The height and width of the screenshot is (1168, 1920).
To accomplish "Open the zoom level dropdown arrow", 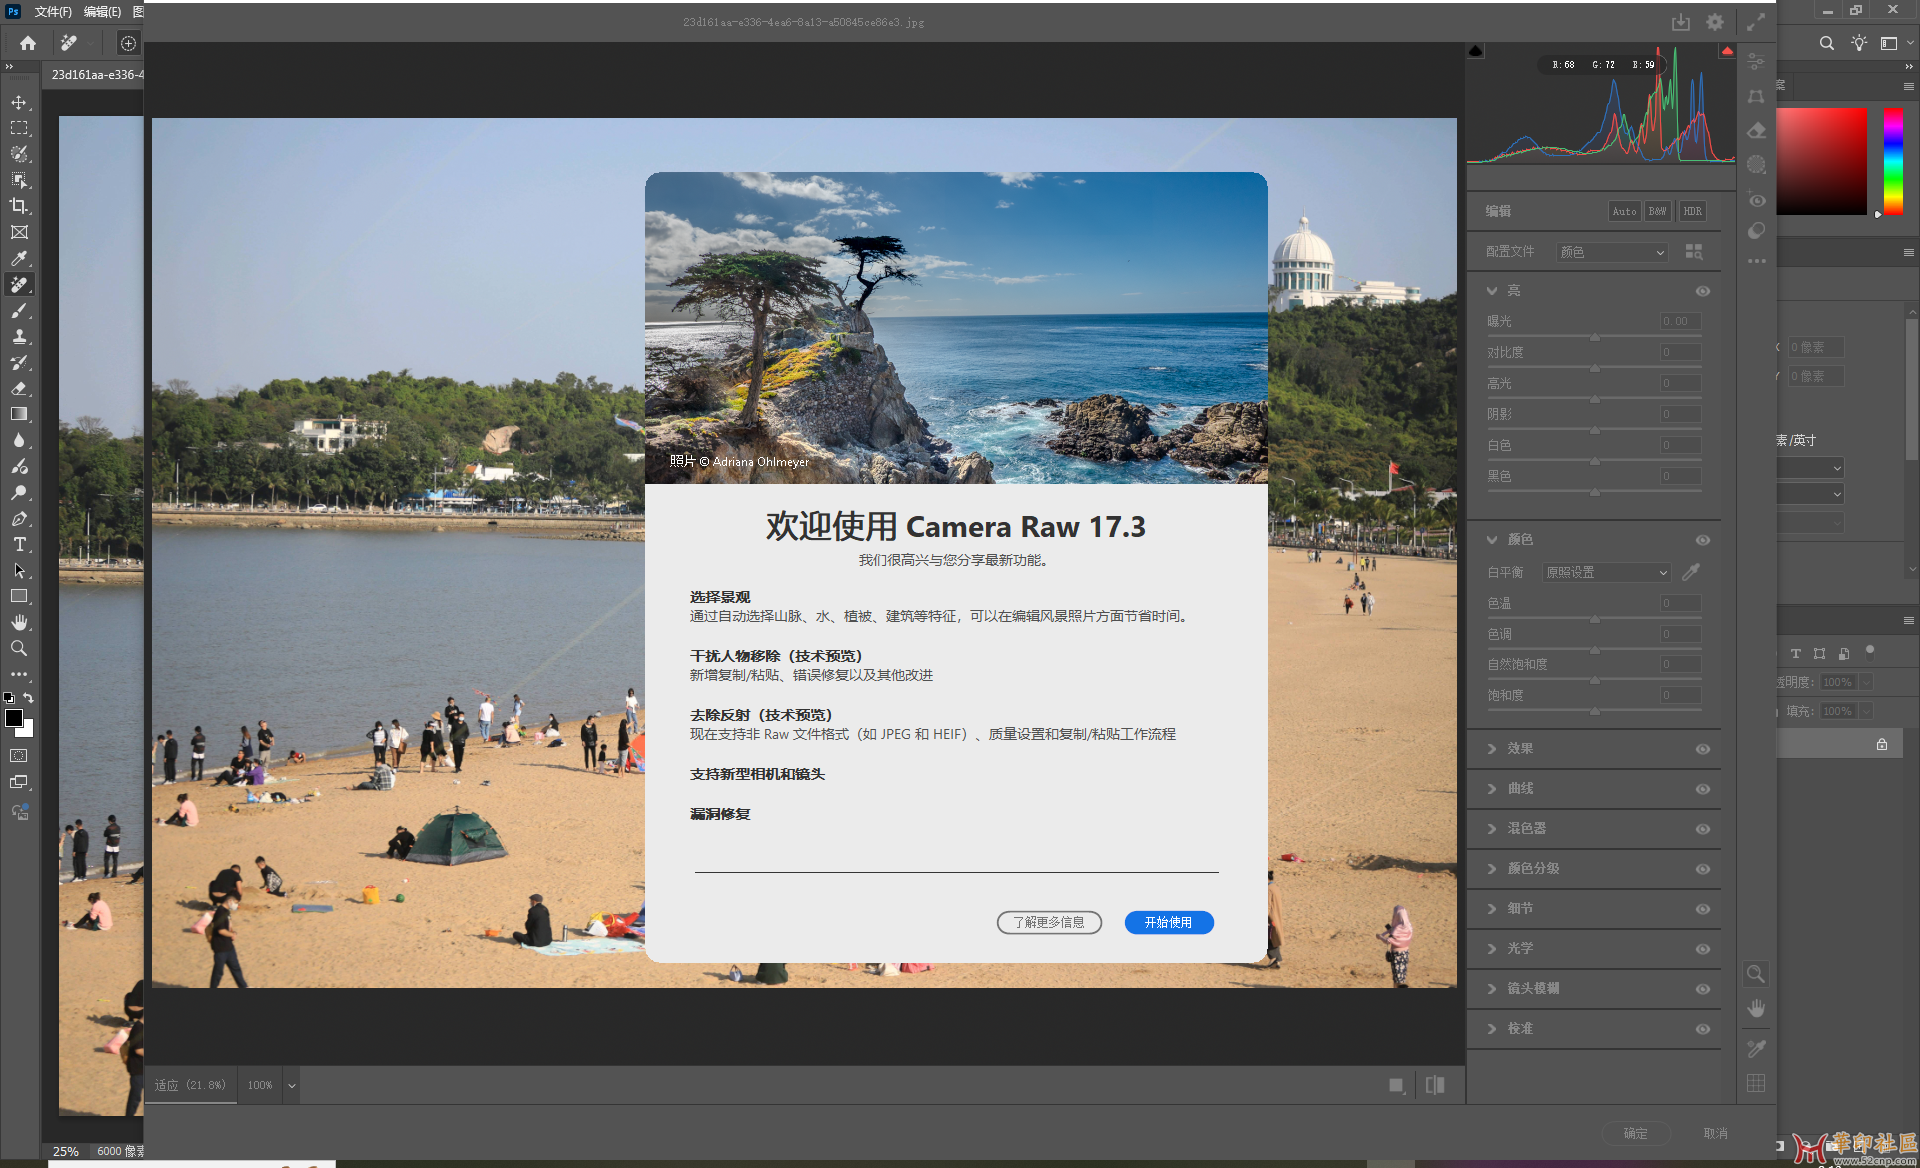I will click(x=292, y=1085).
